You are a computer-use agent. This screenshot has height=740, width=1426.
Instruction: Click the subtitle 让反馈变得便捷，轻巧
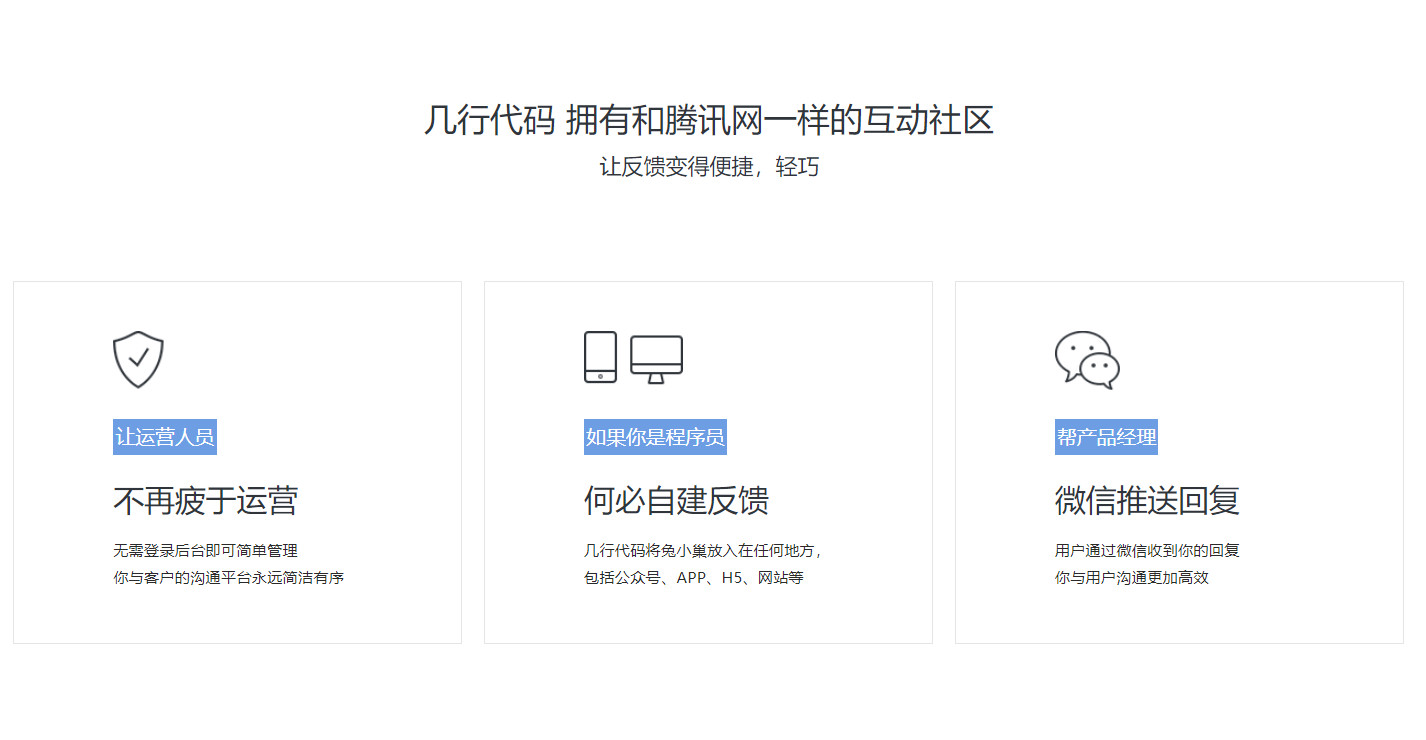coord(709,167)
